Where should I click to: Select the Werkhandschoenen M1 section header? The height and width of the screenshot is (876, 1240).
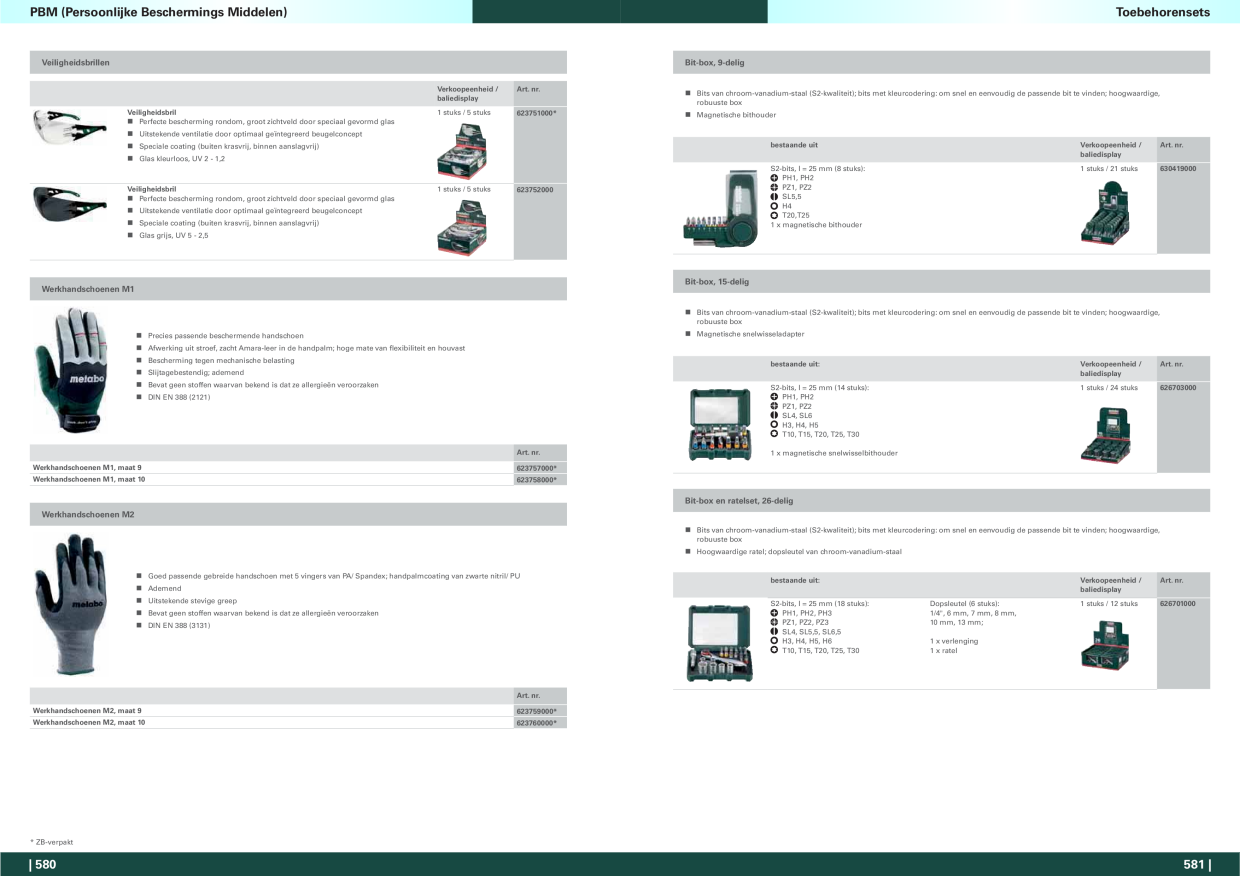pyautogui.click(x=298, y=289)
